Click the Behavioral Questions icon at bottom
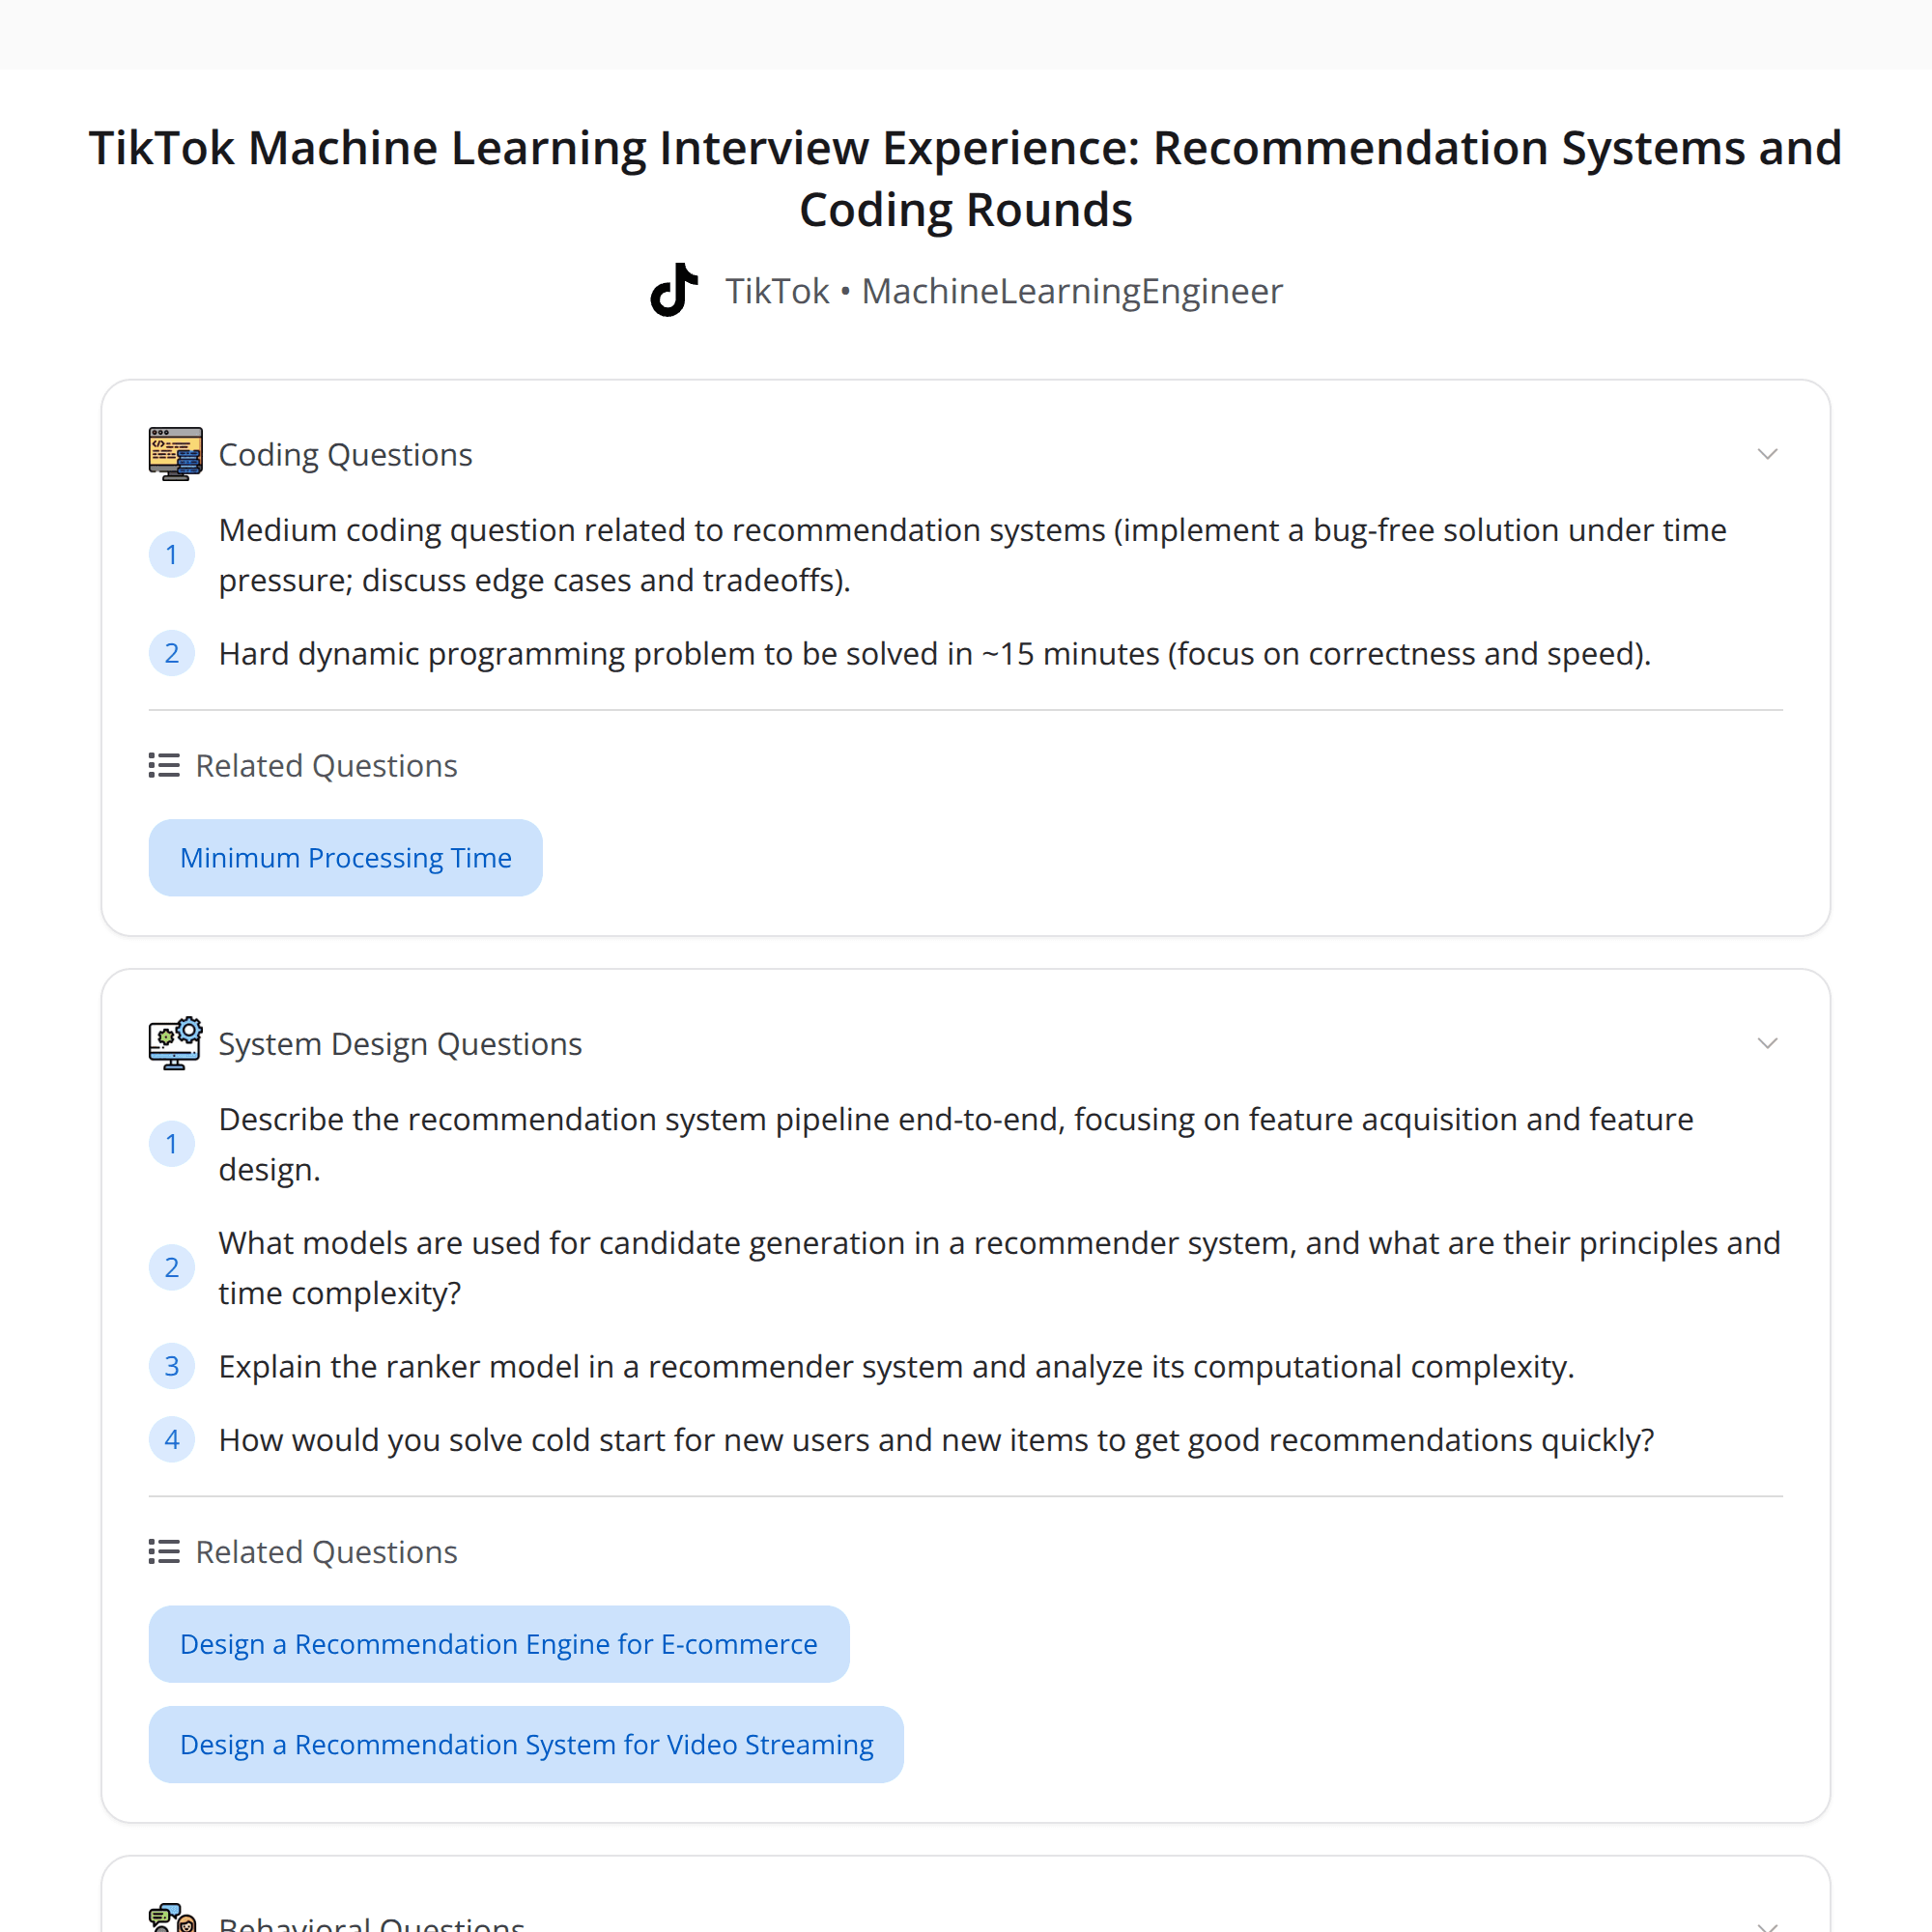Viewport: 1932px width, 1932px height. click(x=175, y=1915)
